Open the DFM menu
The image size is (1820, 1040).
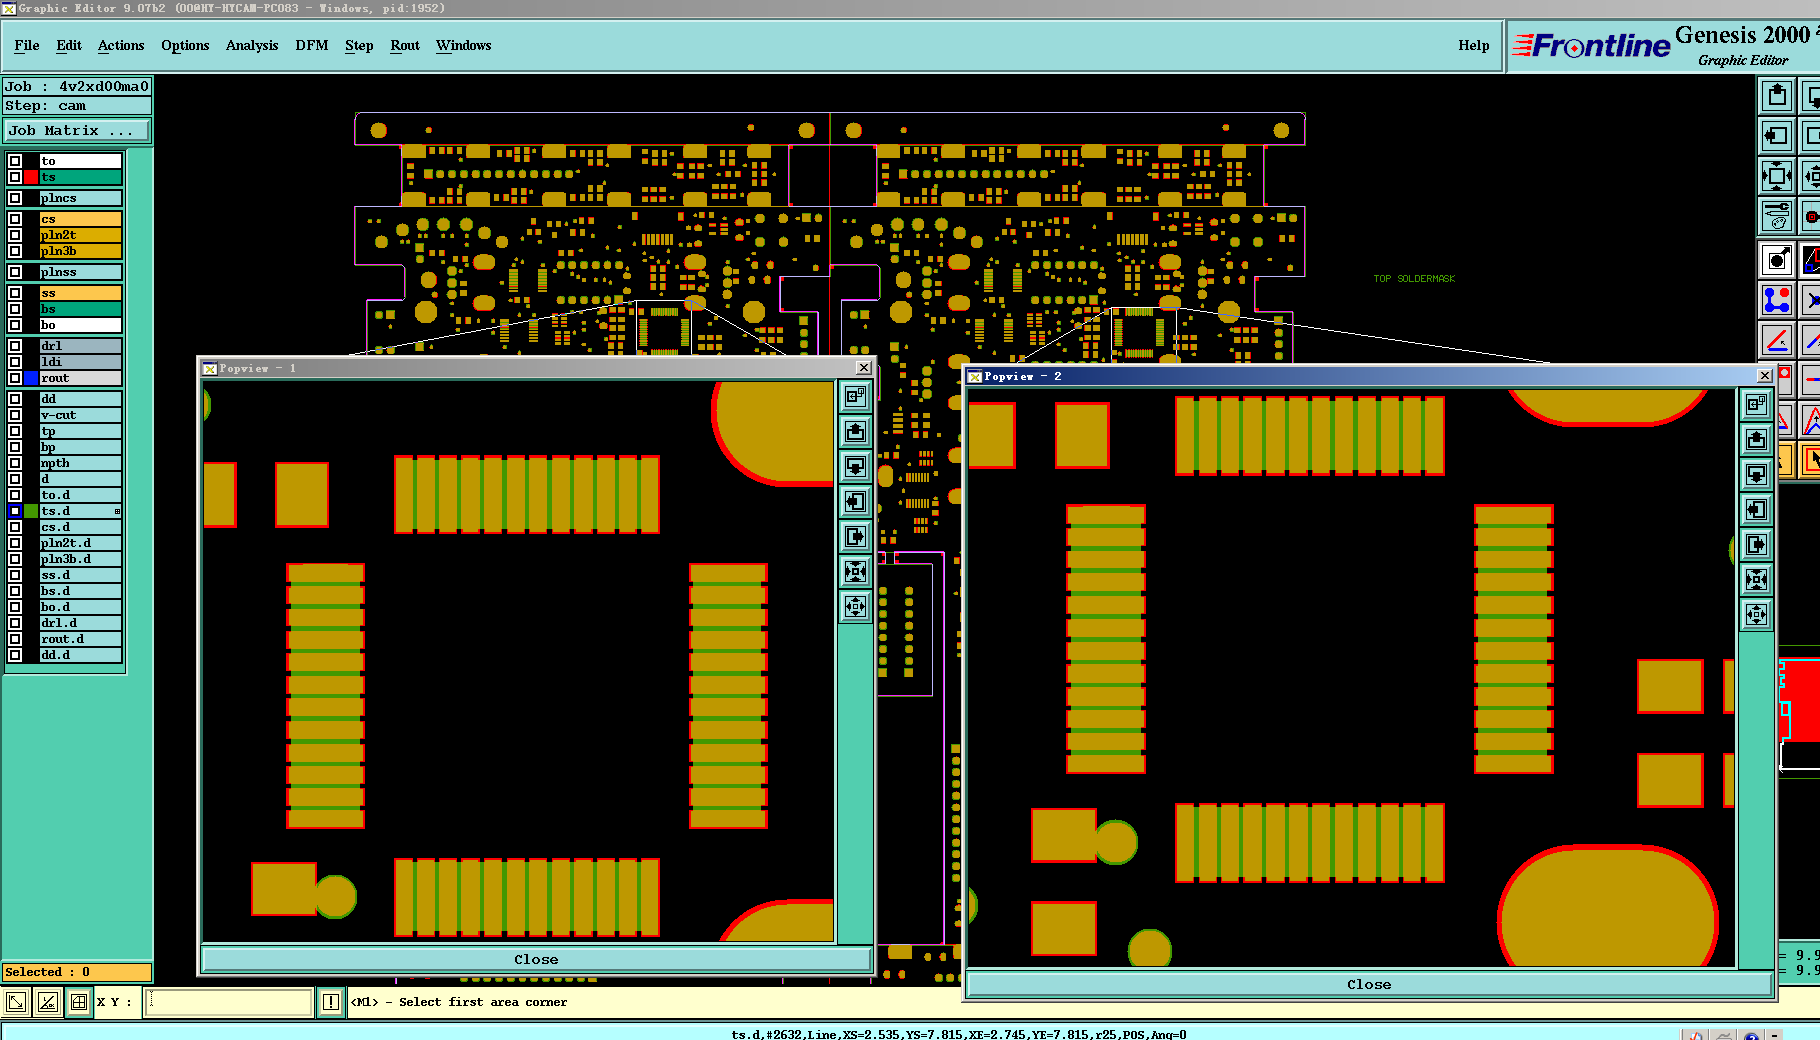point(312,45)
